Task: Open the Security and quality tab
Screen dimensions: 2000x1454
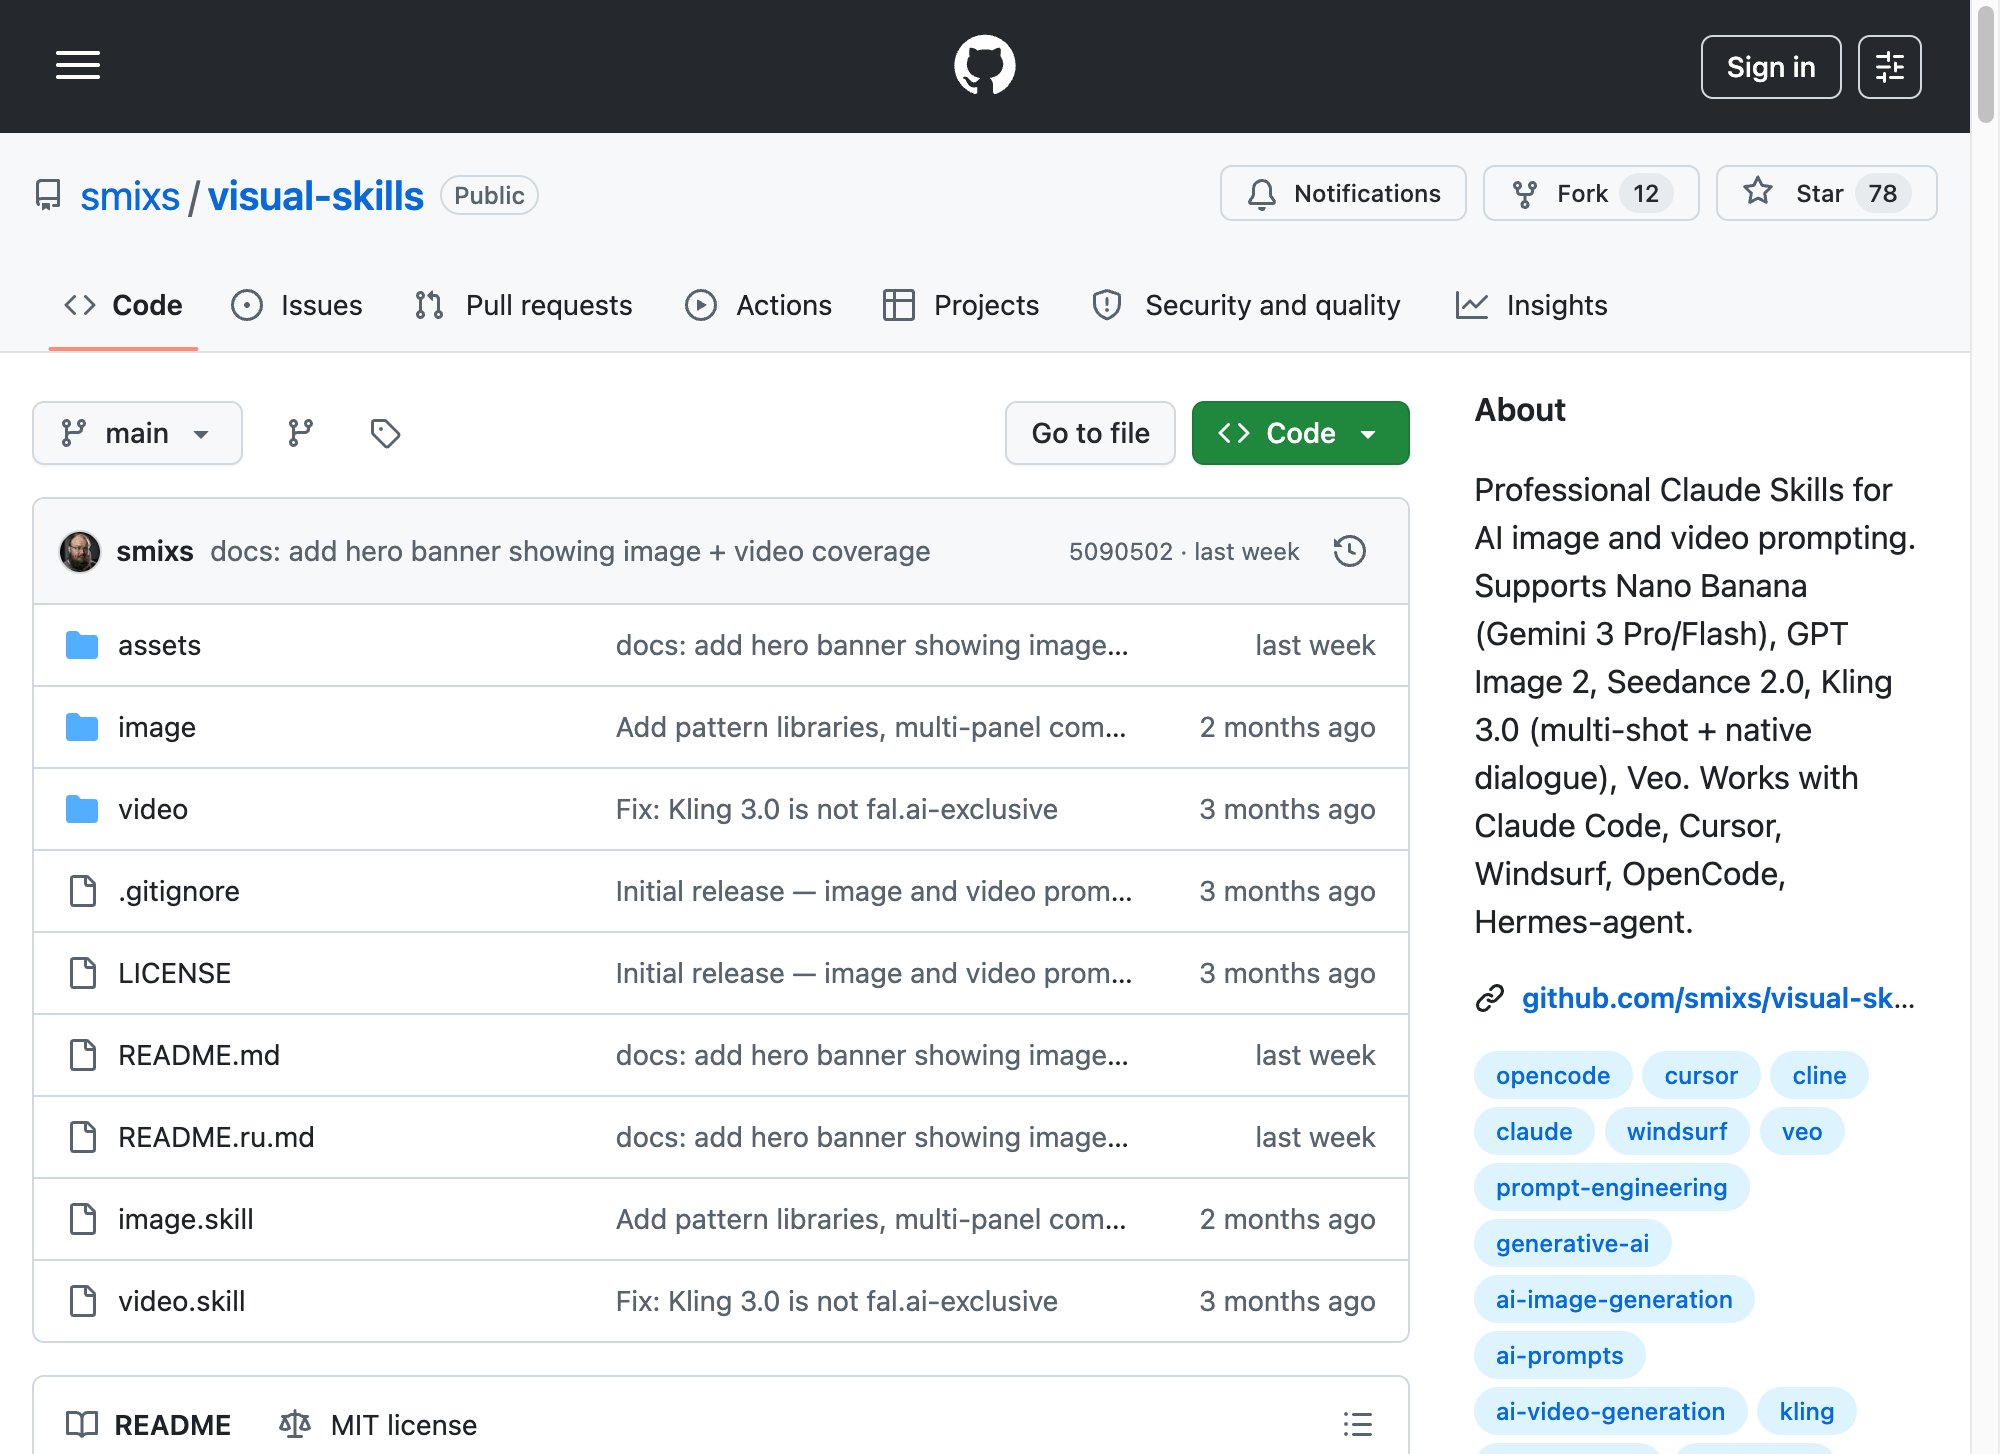Action: point(1246,305)
